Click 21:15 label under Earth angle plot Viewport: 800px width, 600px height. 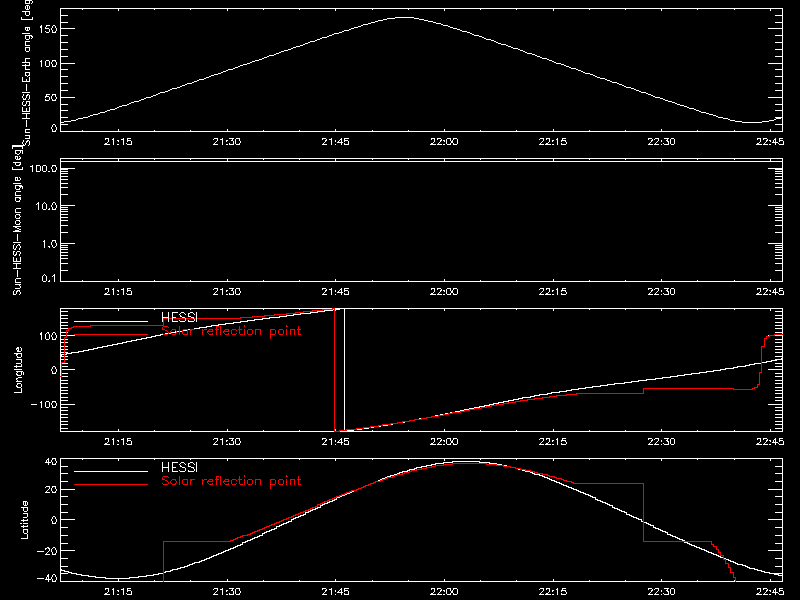point(118,142)
